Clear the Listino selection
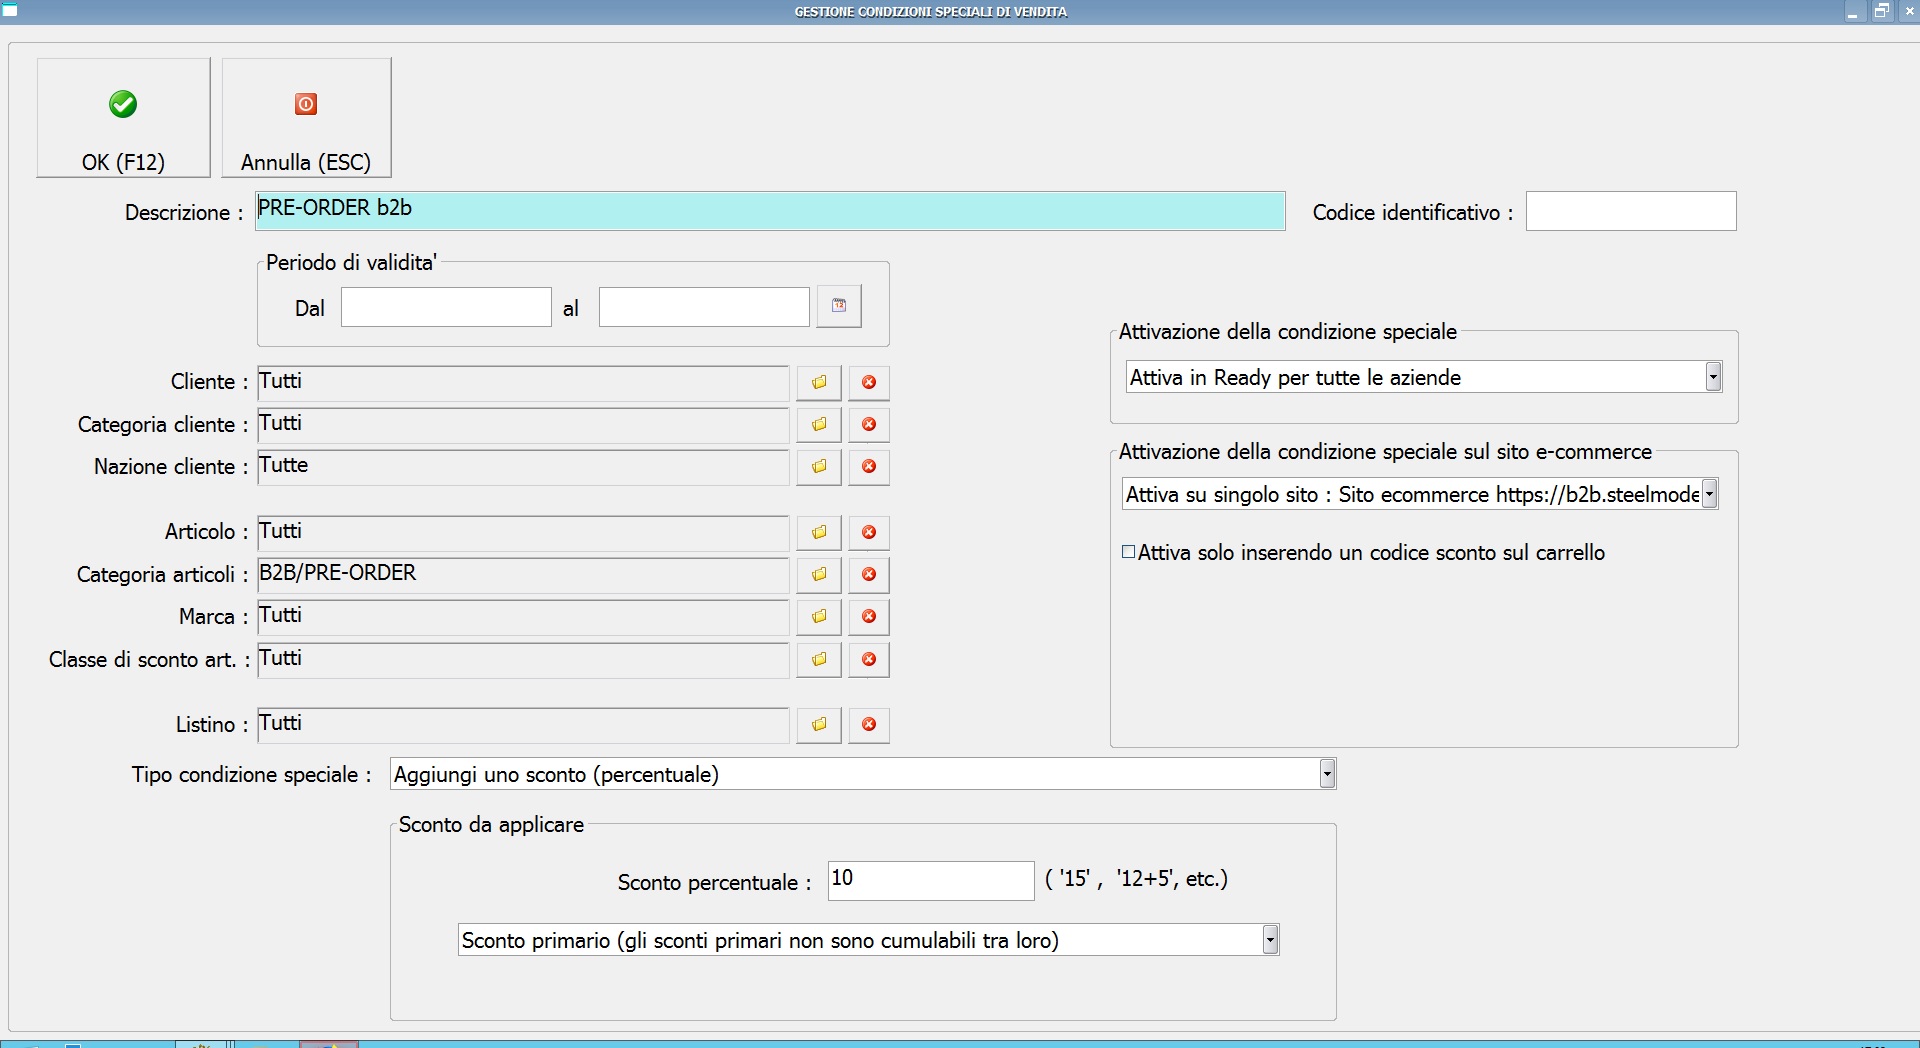This screenshot has width=1920, height=1048. coord(869,725)
